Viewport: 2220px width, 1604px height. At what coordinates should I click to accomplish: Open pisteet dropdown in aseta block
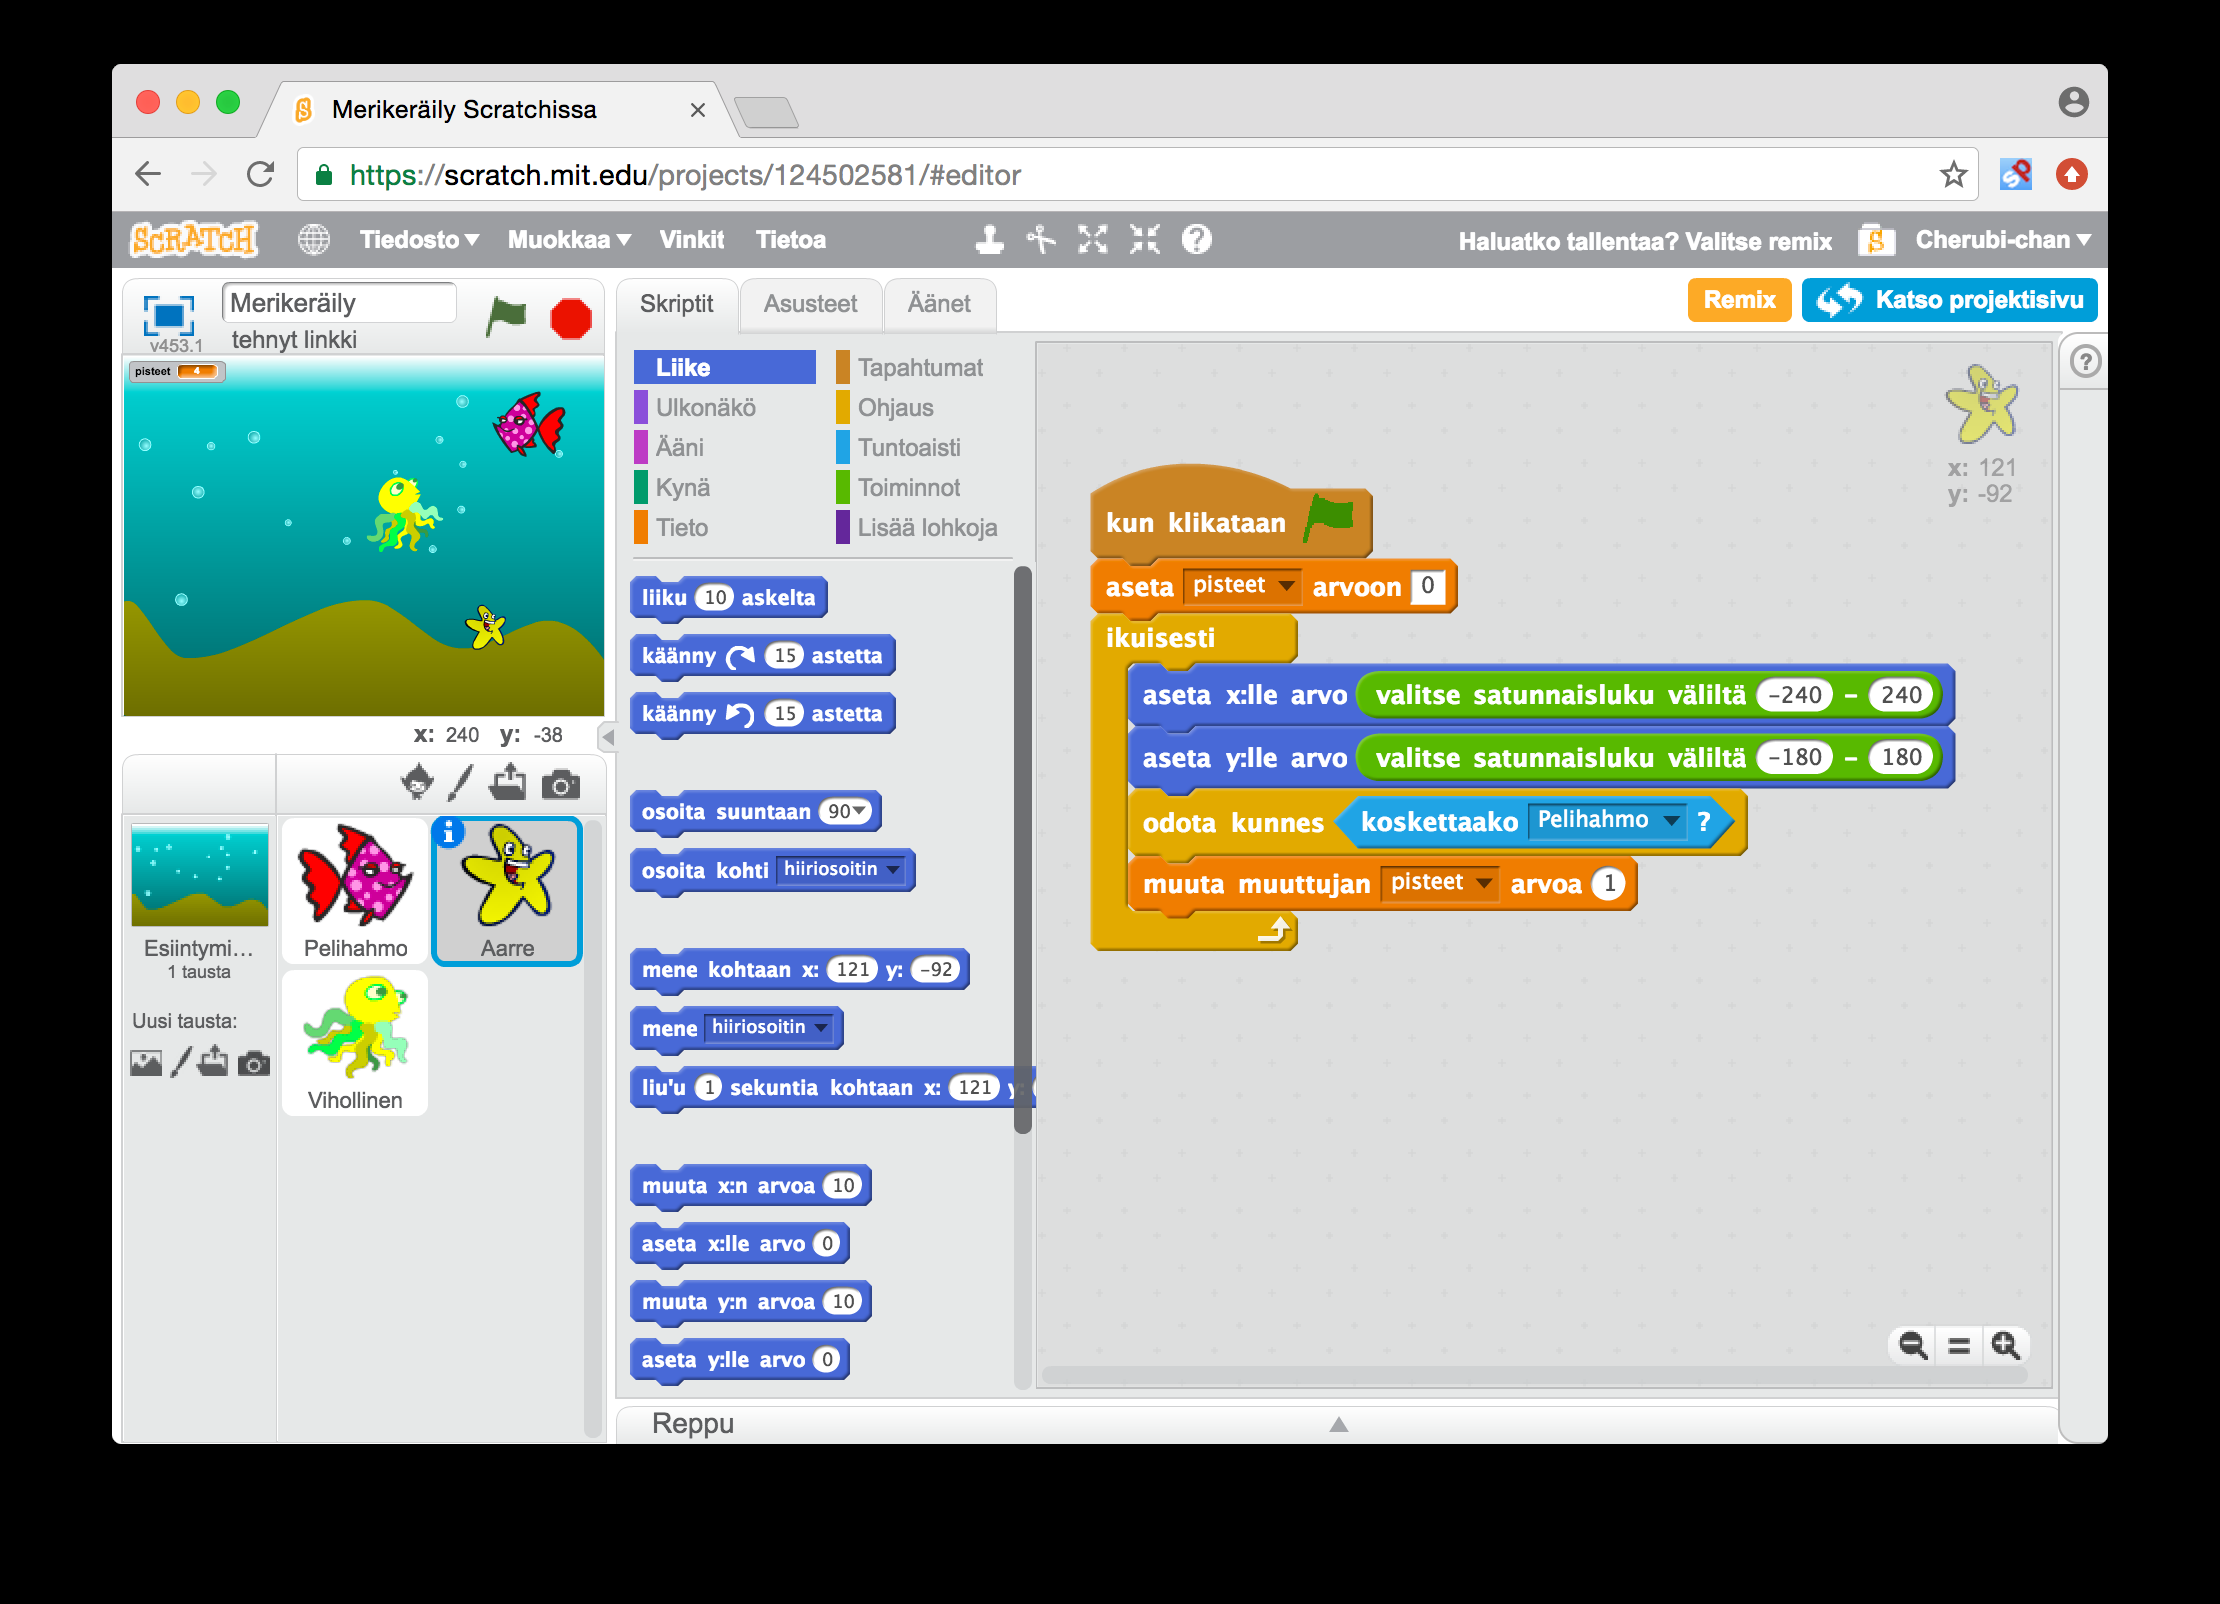click(1242, 586)
